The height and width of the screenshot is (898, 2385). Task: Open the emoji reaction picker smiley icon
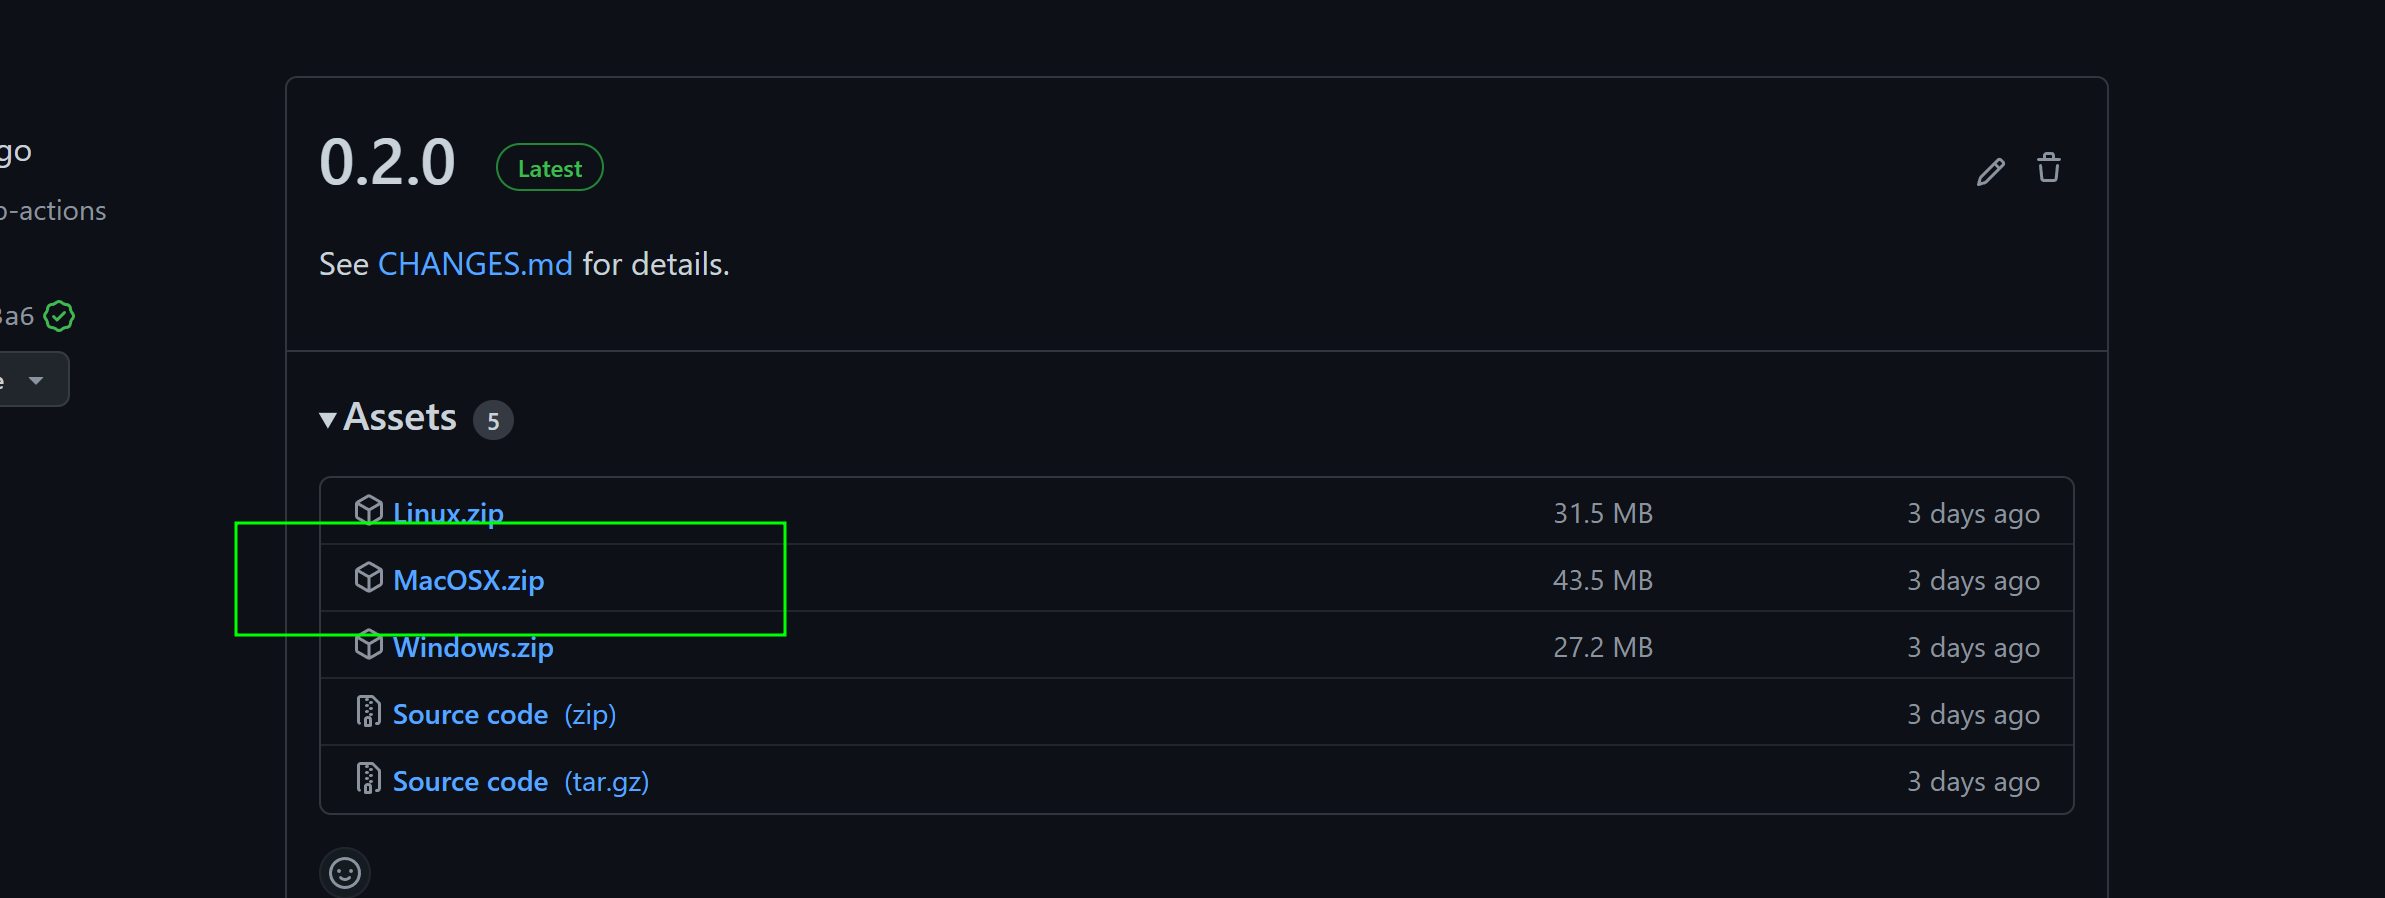click(345, 871)
